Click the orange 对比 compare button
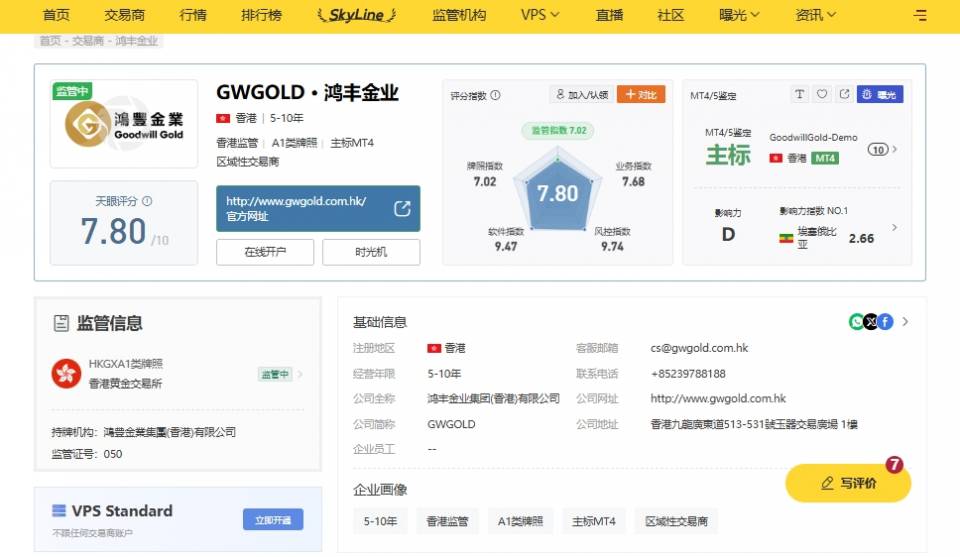Image resolution: width=960 pixels, height=557 pixels. [x=641, y=94]
